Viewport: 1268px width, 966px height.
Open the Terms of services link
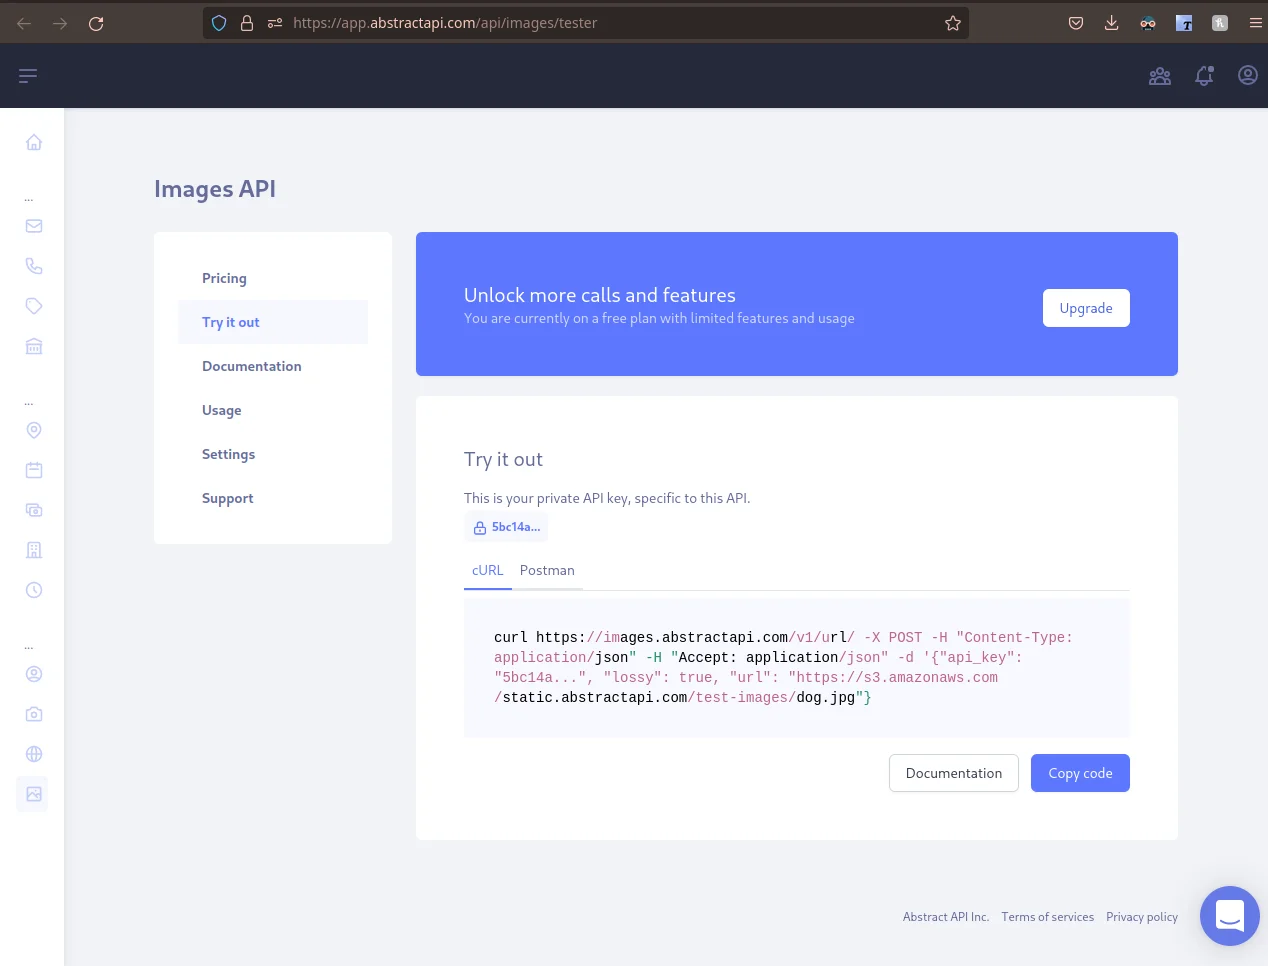1048,916
